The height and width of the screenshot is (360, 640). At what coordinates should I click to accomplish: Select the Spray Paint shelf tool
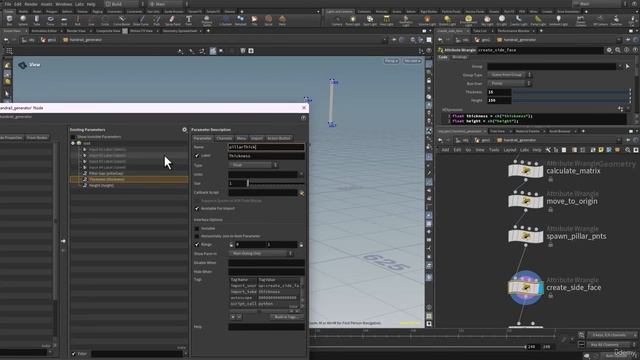[172, 20]
